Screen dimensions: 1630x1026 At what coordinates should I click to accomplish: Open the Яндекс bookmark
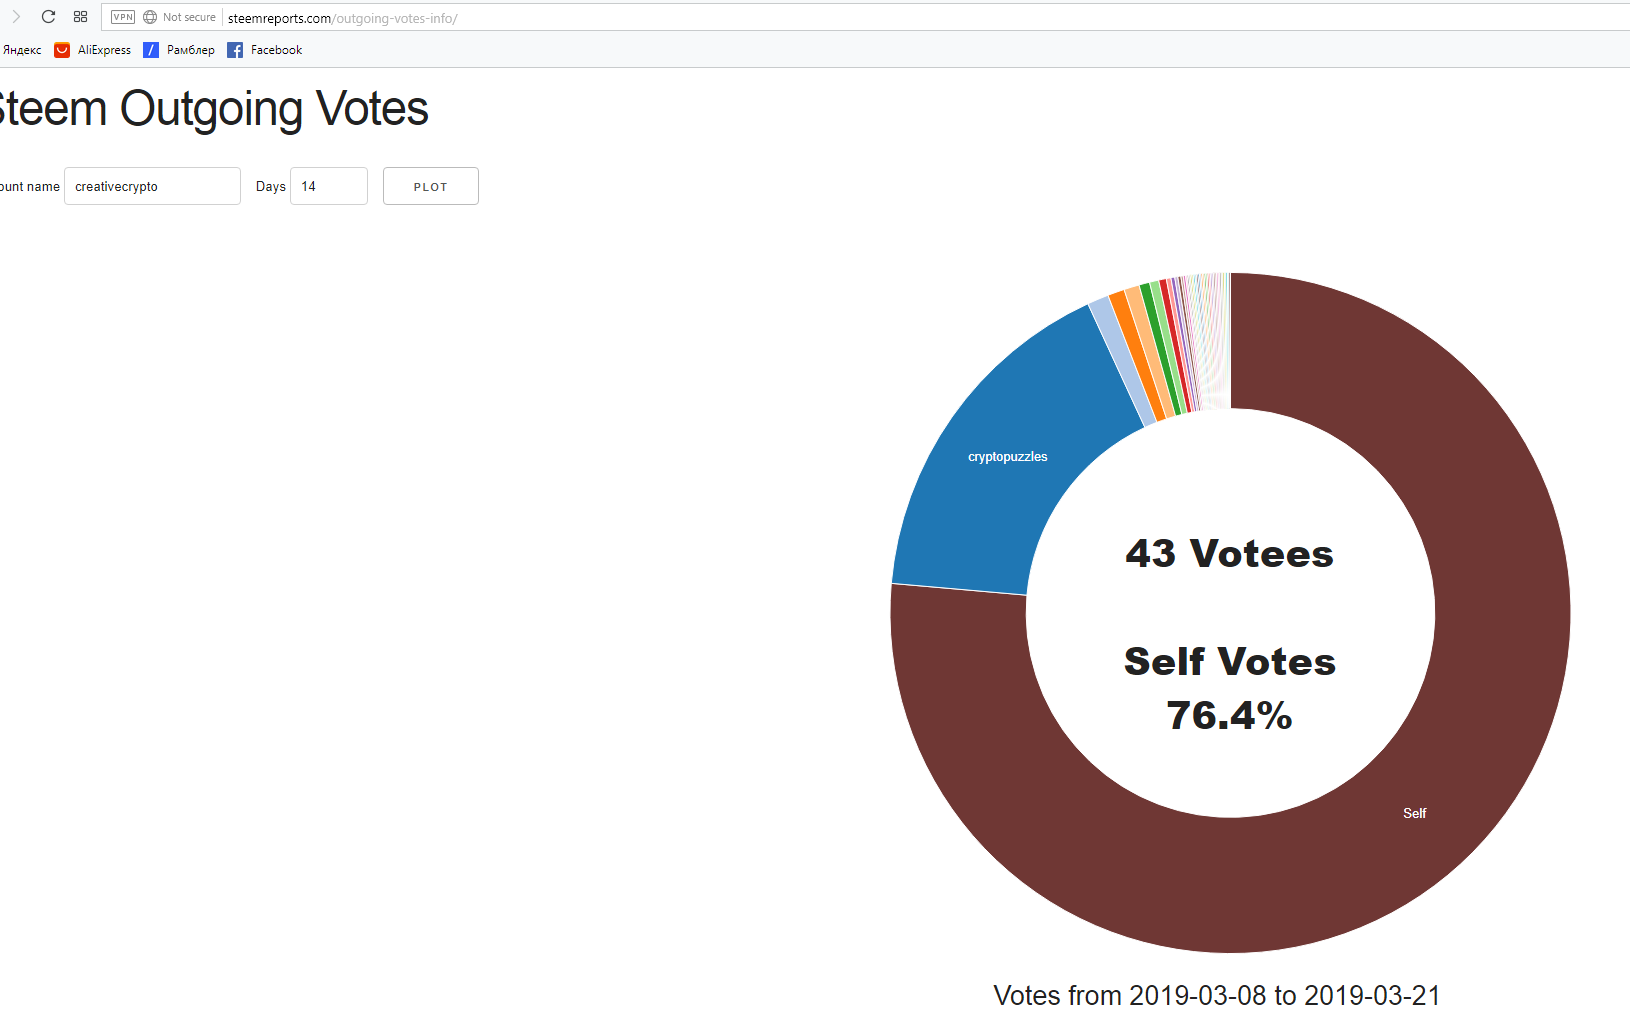point(21,50)
